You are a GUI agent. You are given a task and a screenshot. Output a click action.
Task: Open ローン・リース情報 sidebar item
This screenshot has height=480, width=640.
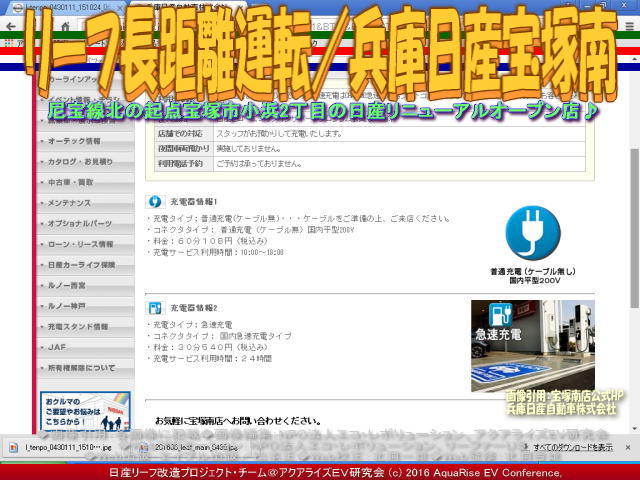[x=85, y=244]
